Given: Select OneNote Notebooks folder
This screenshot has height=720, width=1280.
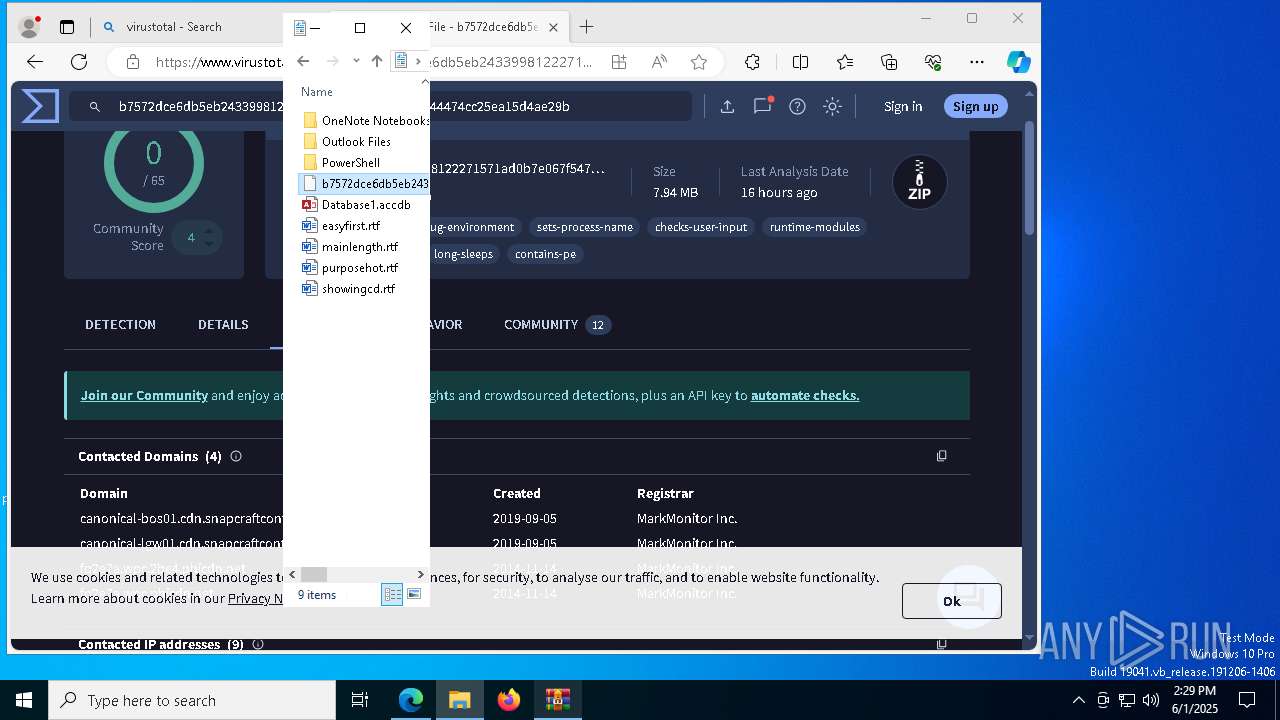Looking at the screenshot, I should 365,120.
